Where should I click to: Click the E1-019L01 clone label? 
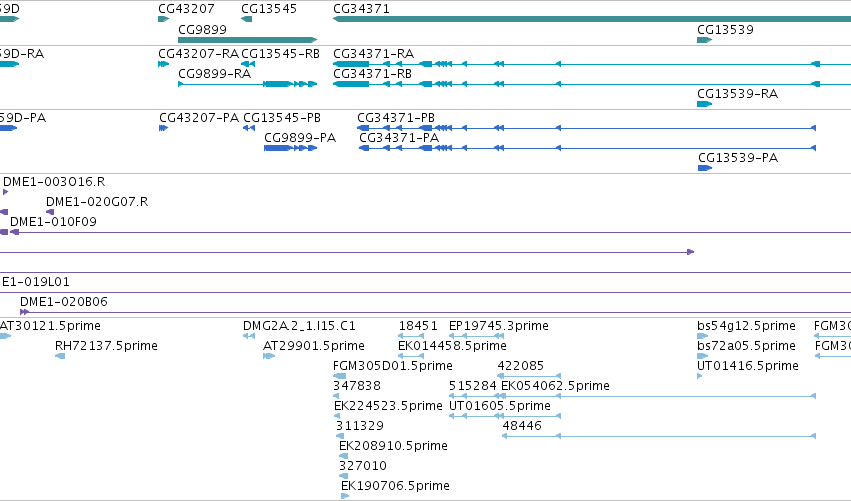(36, 282)
